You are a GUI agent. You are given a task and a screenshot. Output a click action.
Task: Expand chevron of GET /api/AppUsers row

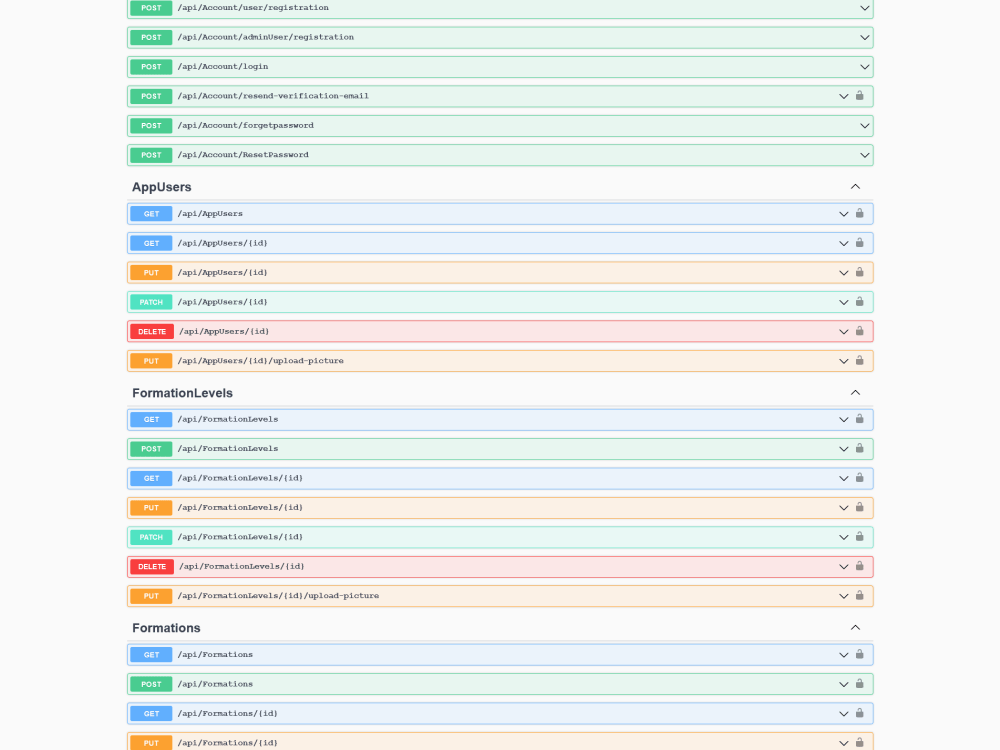coord(843,214)
